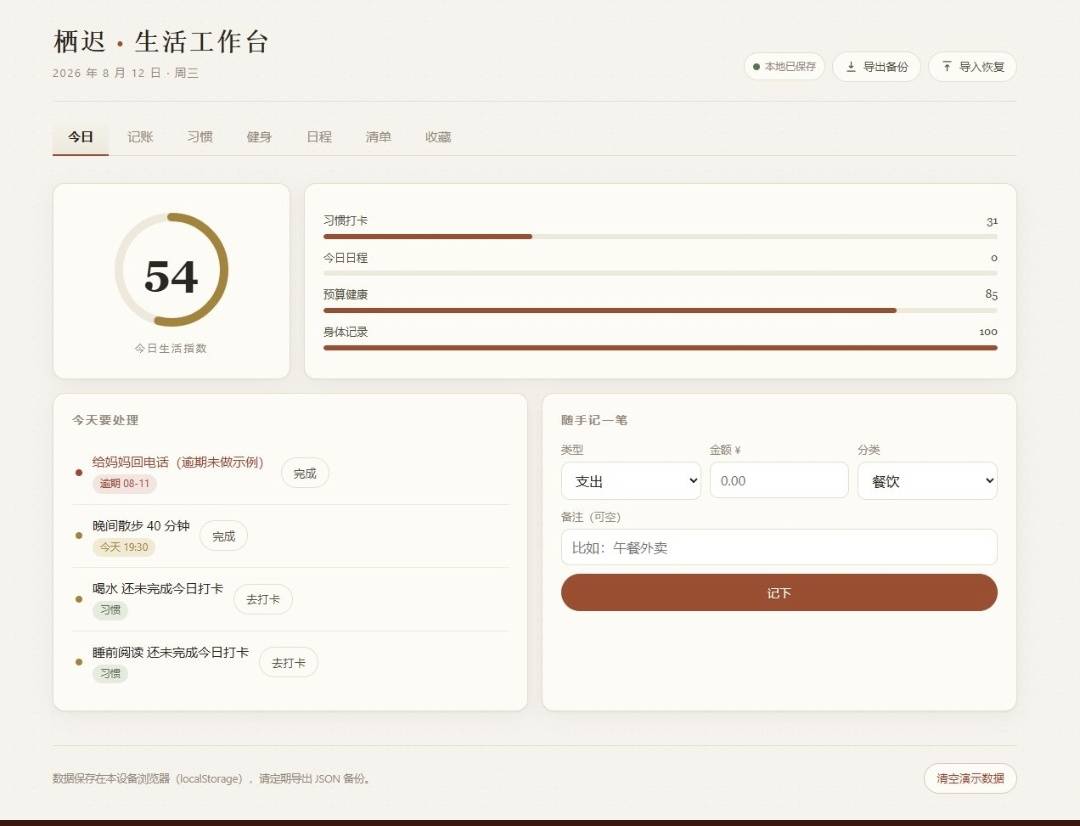
Task: Click the 习惯 tag under 睡前阅读
Action: [110, 673]
